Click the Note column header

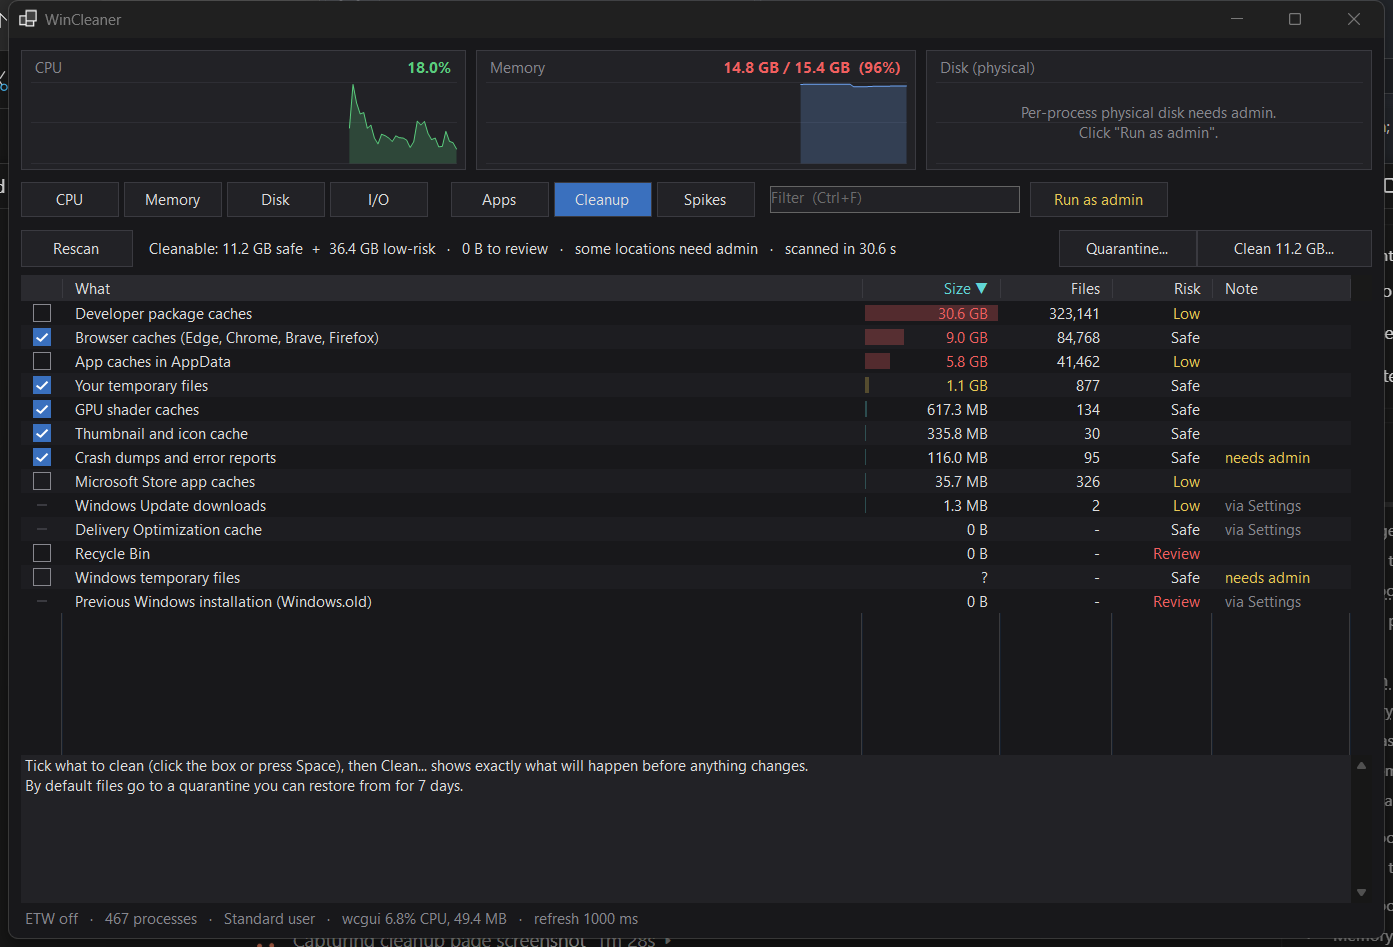pos(1281,289)
